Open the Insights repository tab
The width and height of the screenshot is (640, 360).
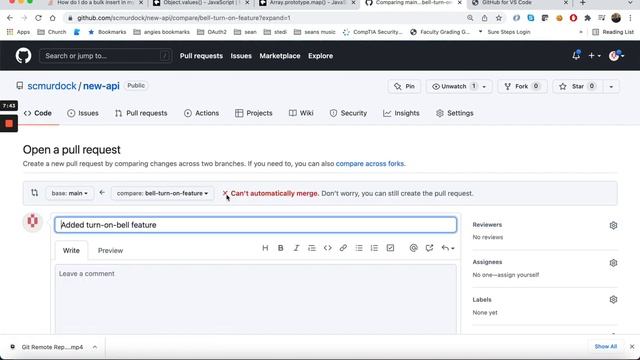(x=401, y=113)
